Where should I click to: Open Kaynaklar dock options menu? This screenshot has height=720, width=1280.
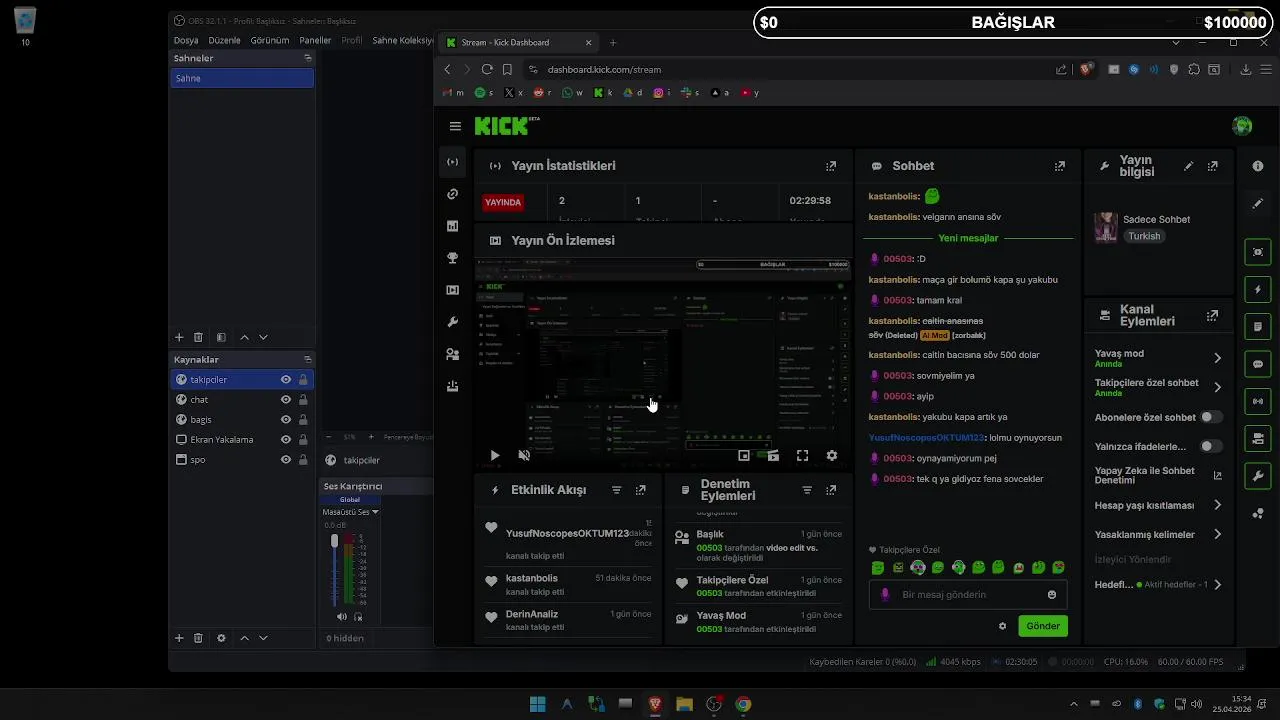pos(308,359)
